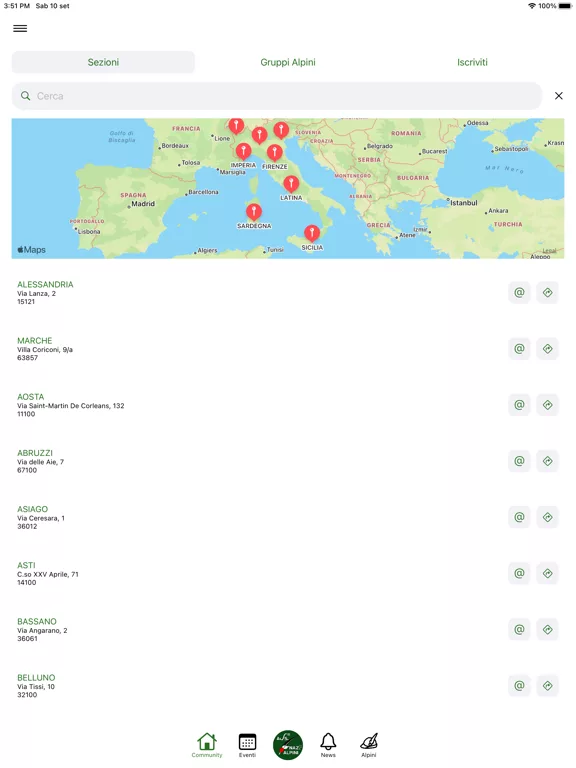This screenshot has height=768, width=576.
Task: Email the ASIAGO section
Action: coord(519,517)
